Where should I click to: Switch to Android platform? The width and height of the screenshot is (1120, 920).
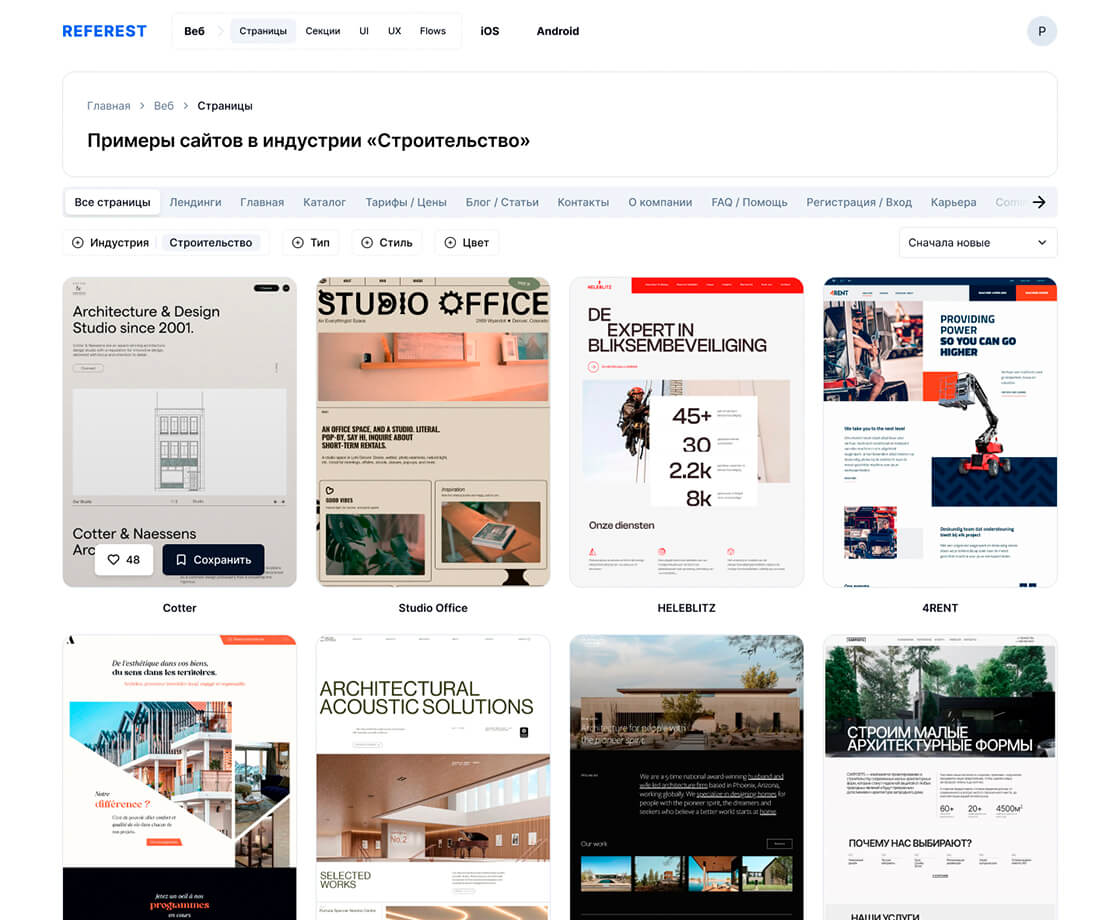(558, 31)
